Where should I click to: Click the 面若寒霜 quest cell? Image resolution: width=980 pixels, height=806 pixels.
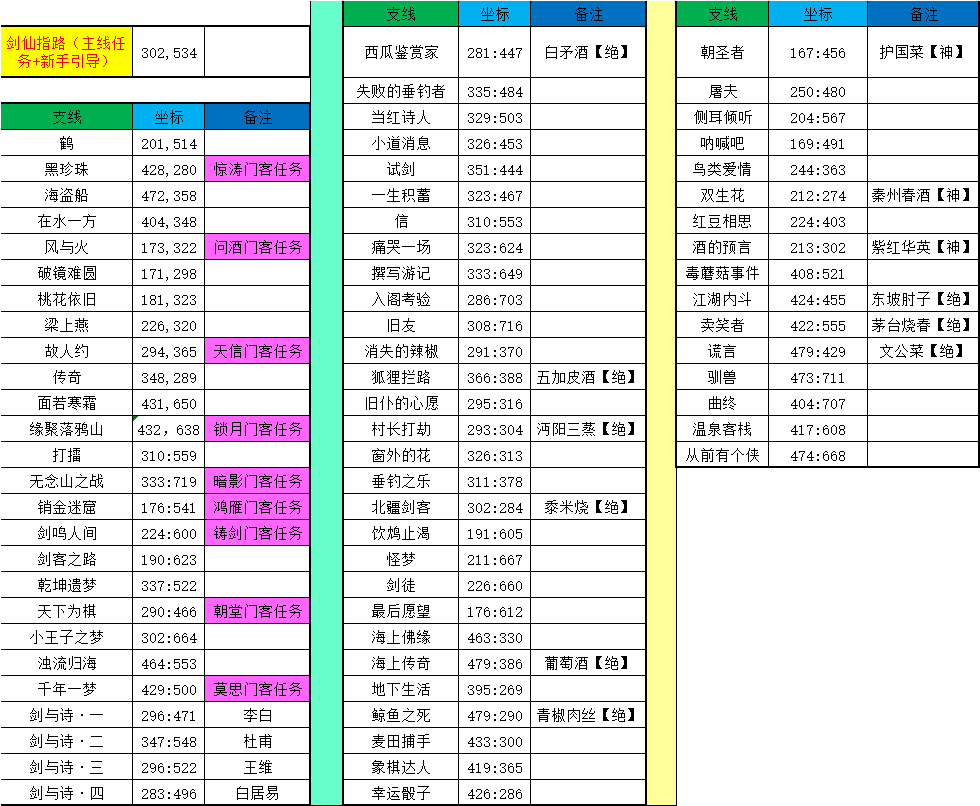66,404
